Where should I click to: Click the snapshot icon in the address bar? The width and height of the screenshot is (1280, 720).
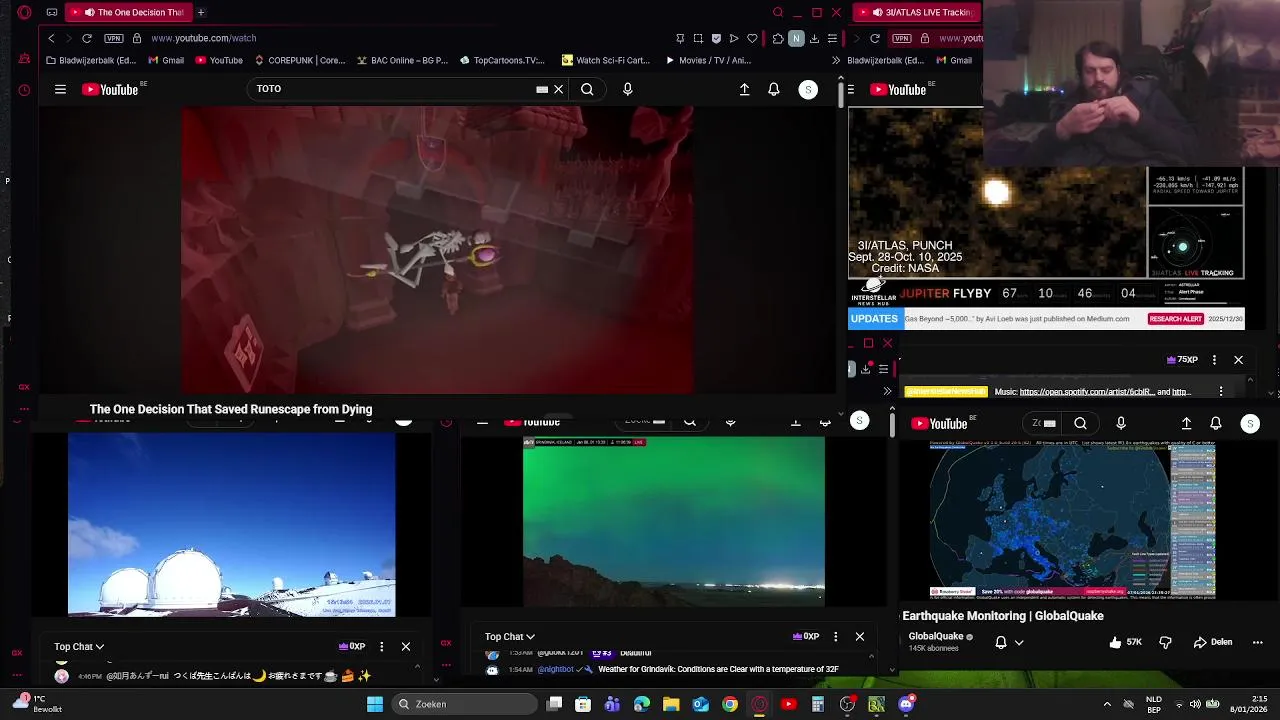(x=698, y=38)
